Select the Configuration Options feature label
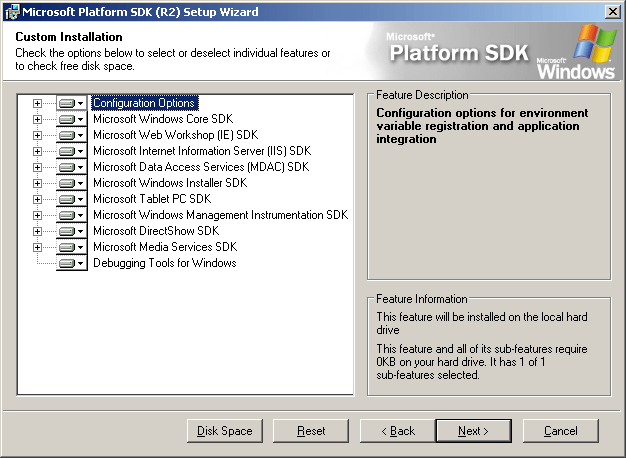 point(144,103)
